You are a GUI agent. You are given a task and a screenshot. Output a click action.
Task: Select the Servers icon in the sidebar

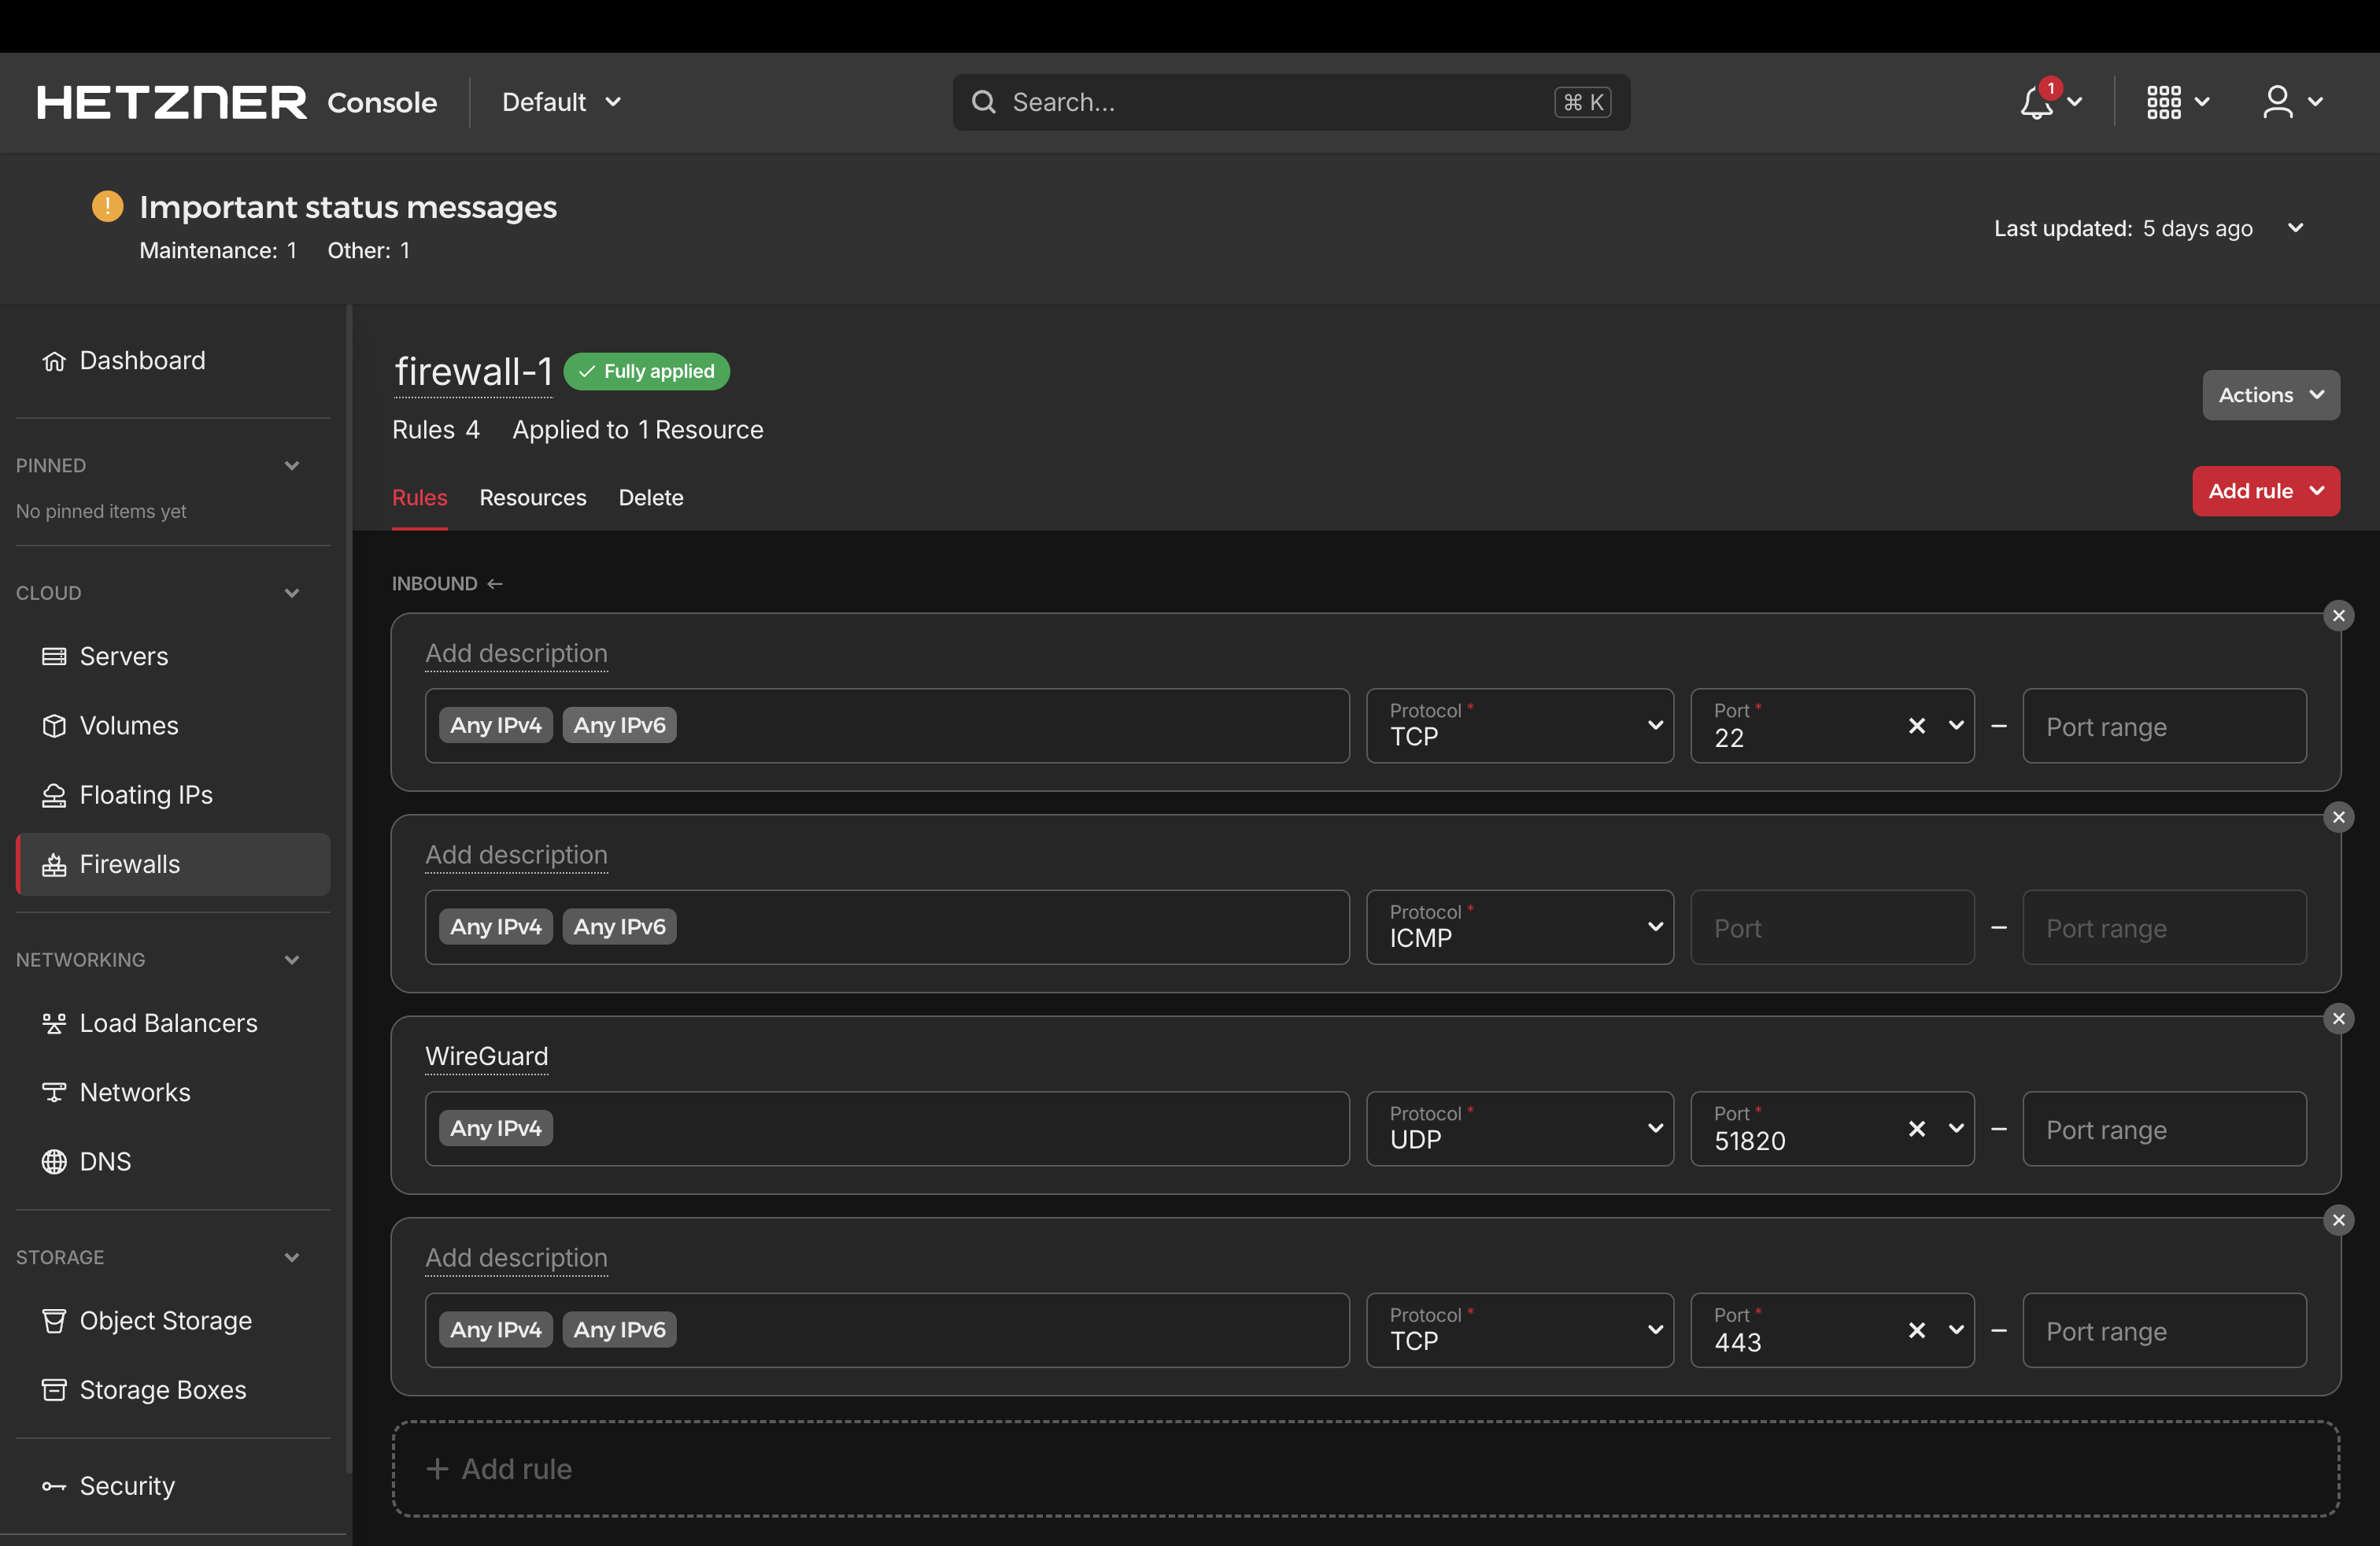[x=56, y=656]
